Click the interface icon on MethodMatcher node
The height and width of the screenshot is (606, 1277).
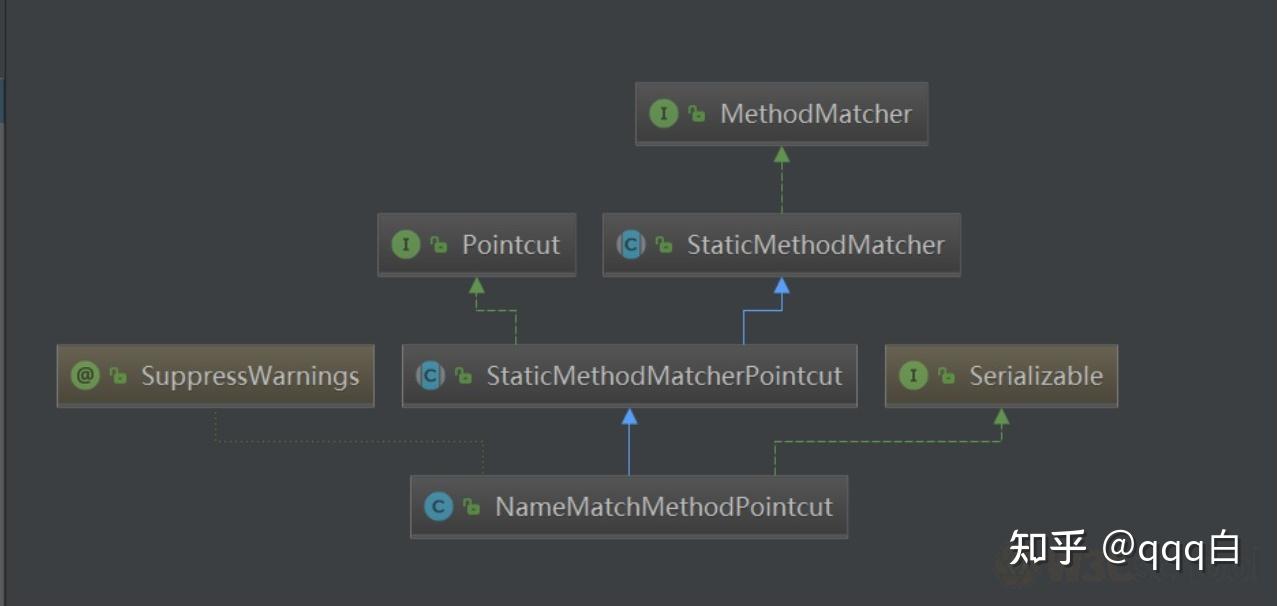coord(663,114)
